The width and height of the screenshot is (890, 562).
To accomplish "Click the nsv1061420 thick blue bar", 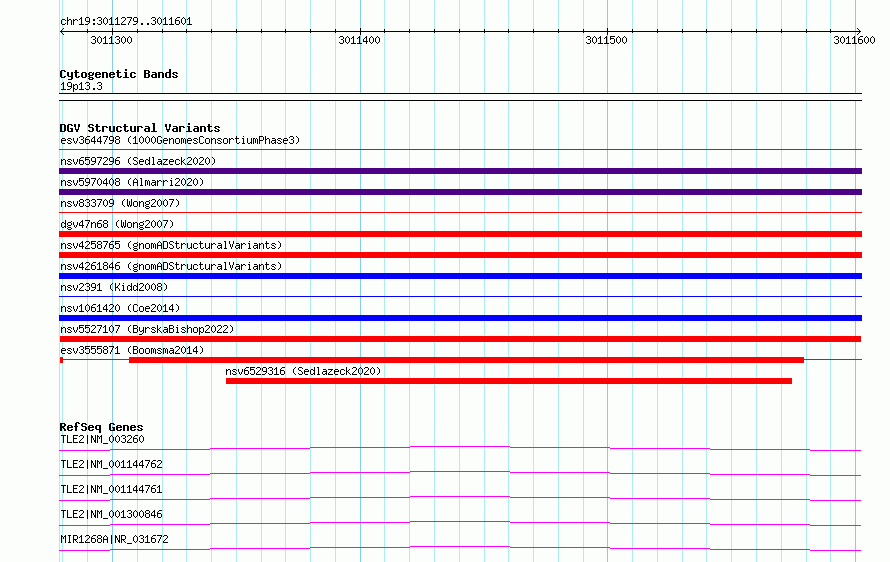I will pos(460,318).
